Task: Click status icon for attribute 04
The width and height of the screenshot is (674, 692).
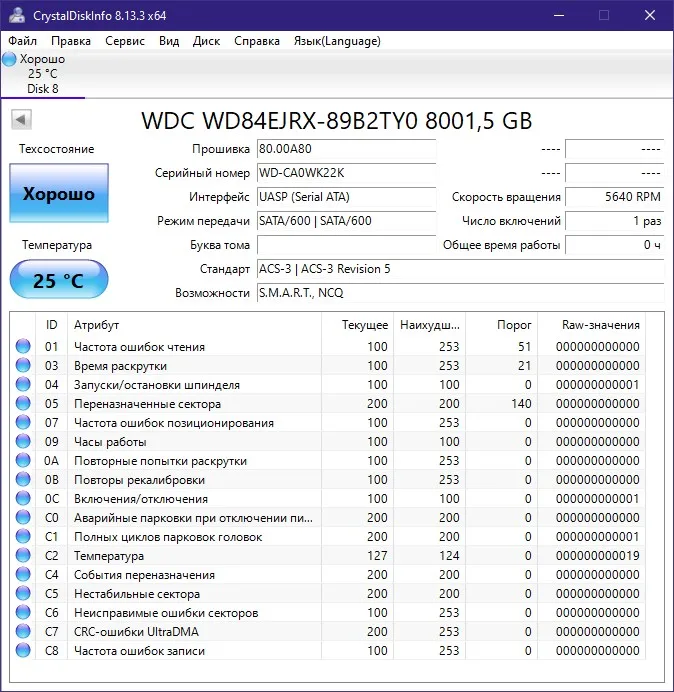Action: (x=23, y=384)
